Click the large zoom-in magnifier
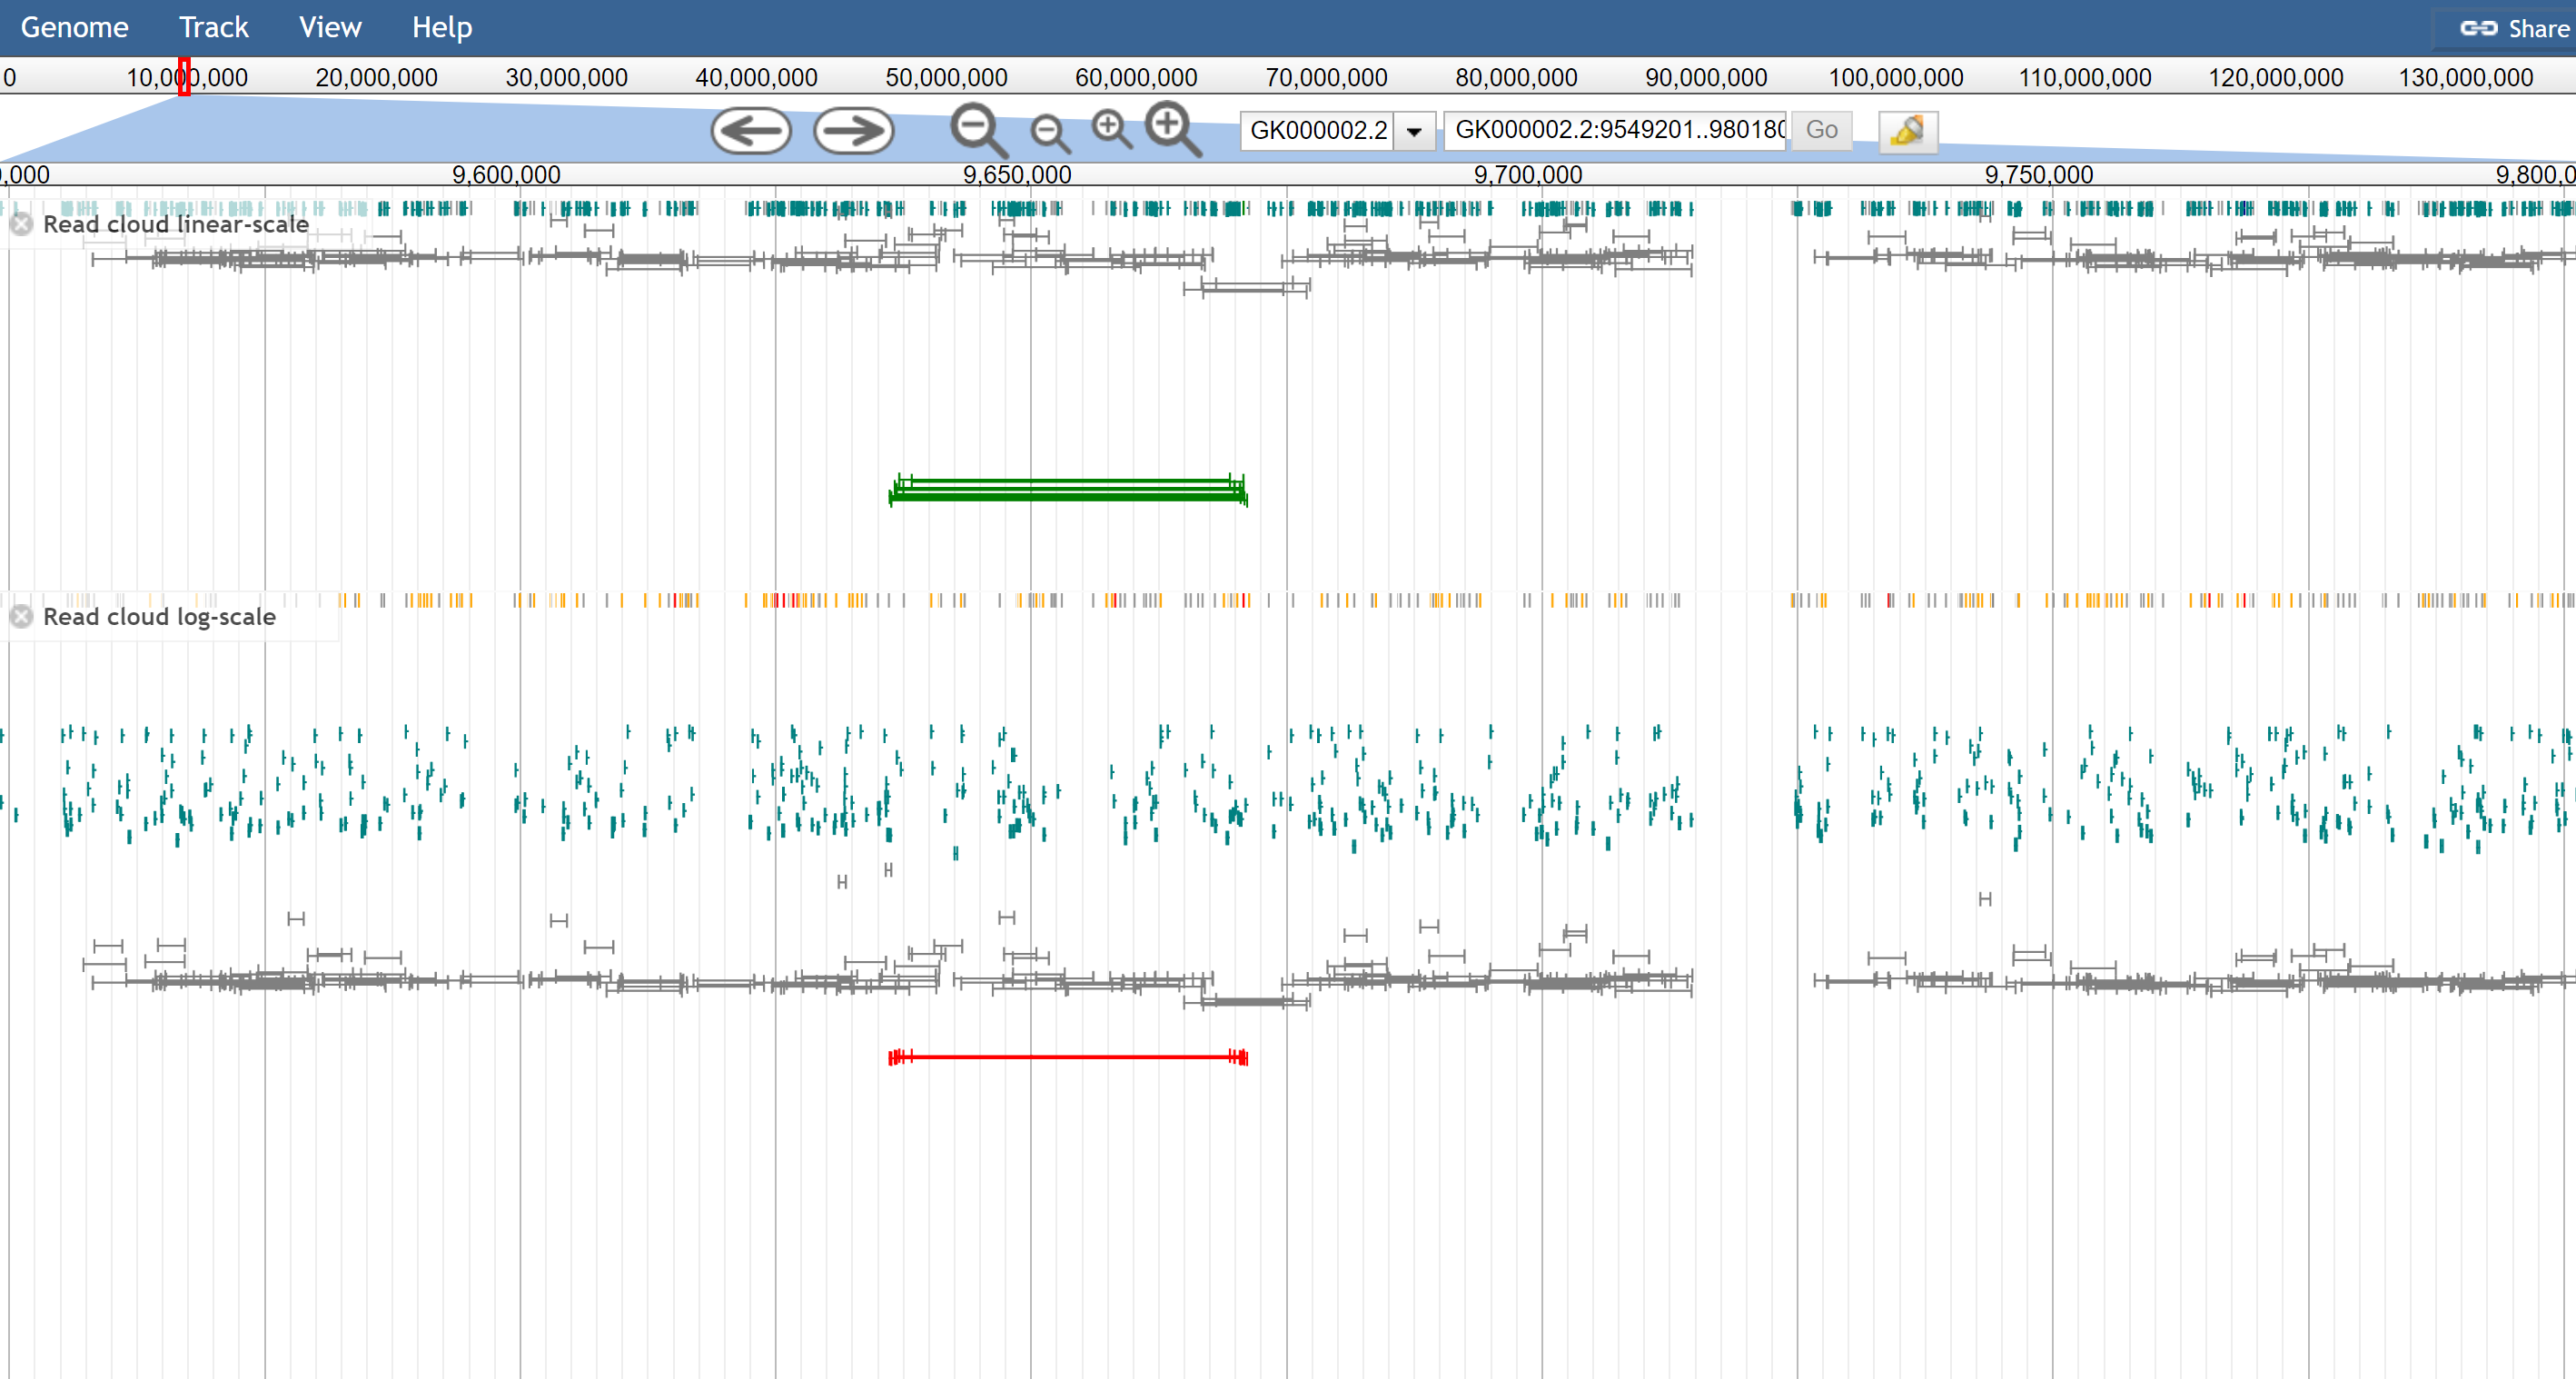This screenshot has width=2576, height=1379. pos(1172,129)
